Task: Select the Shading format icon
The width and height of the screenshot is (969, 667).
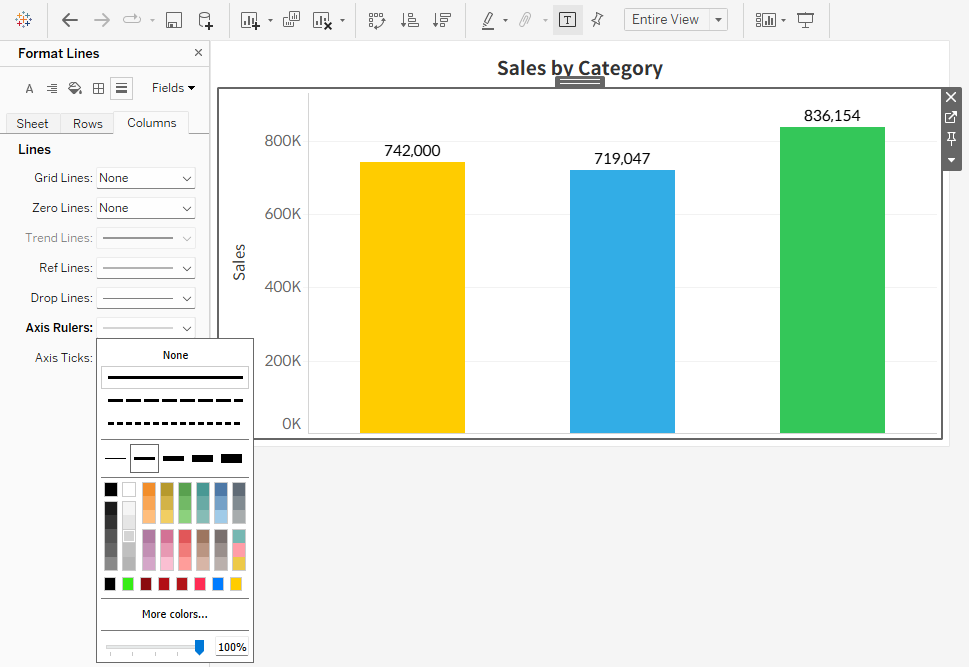Action: [73, 88]
